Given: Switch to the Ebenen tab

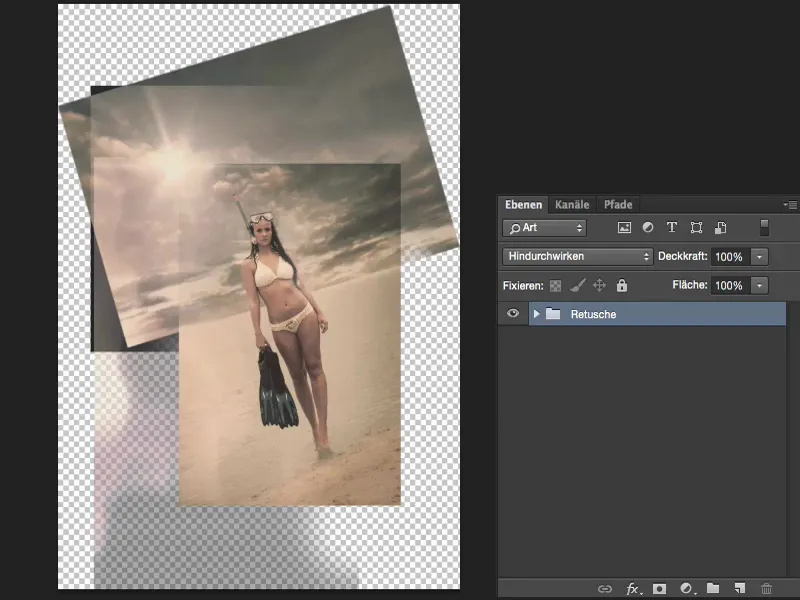Looking at the screenshot, I should [x=523, y=205].
